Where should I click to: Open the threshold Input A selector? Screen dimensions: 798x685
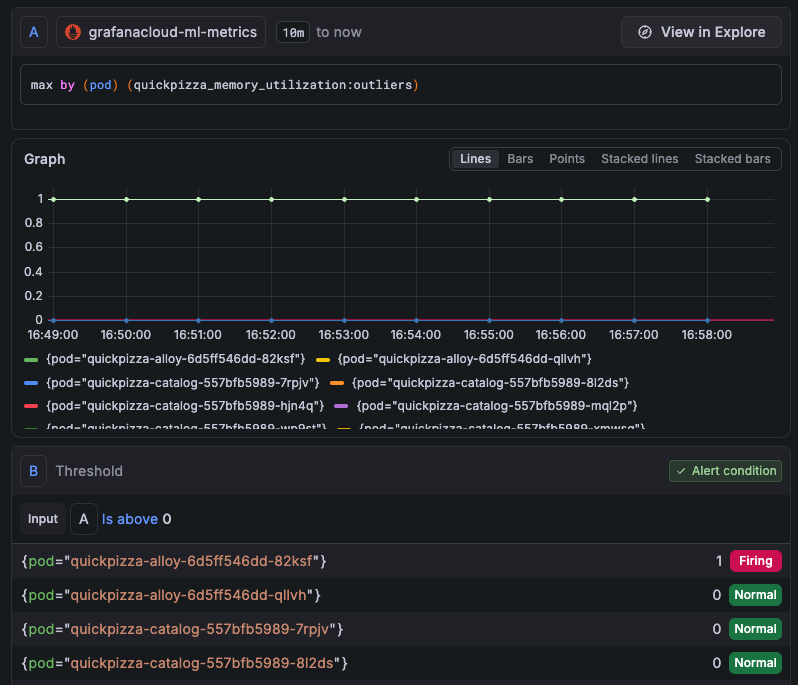click(x=84, y=519)
